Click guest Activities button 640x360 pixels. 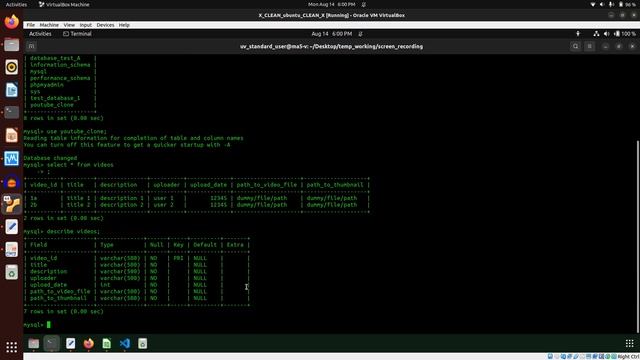coord(40,34)
